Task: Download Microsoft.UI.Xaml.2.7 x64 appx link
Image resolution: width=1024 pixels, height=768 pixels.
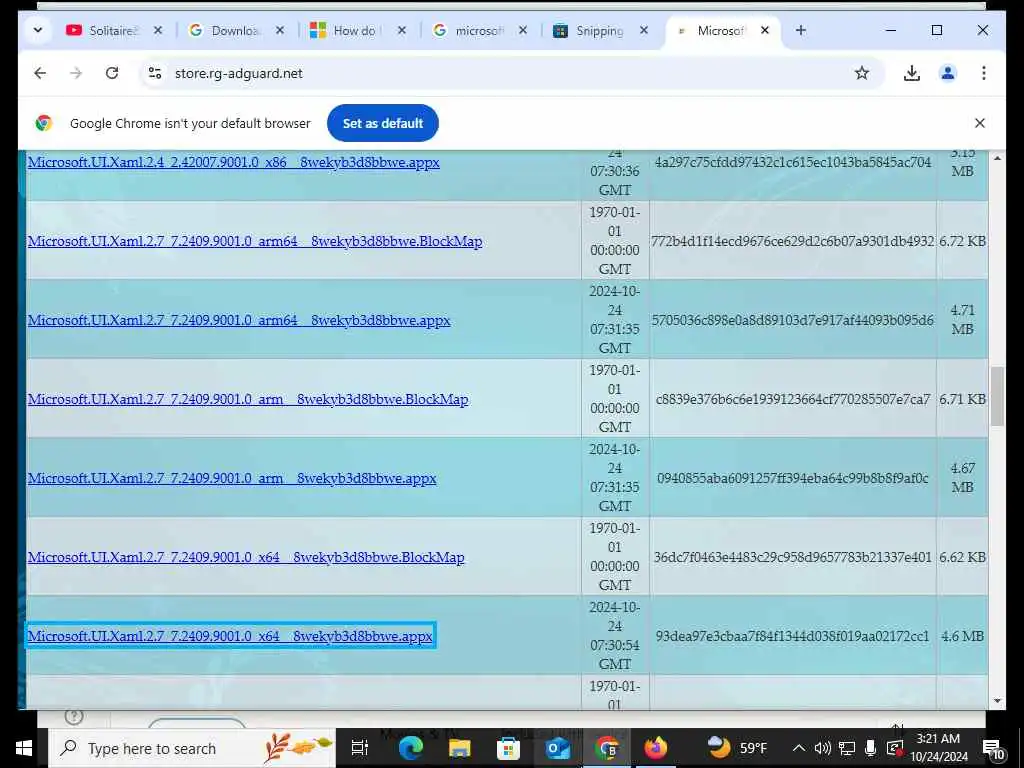Action: click(x=230, y=635)
